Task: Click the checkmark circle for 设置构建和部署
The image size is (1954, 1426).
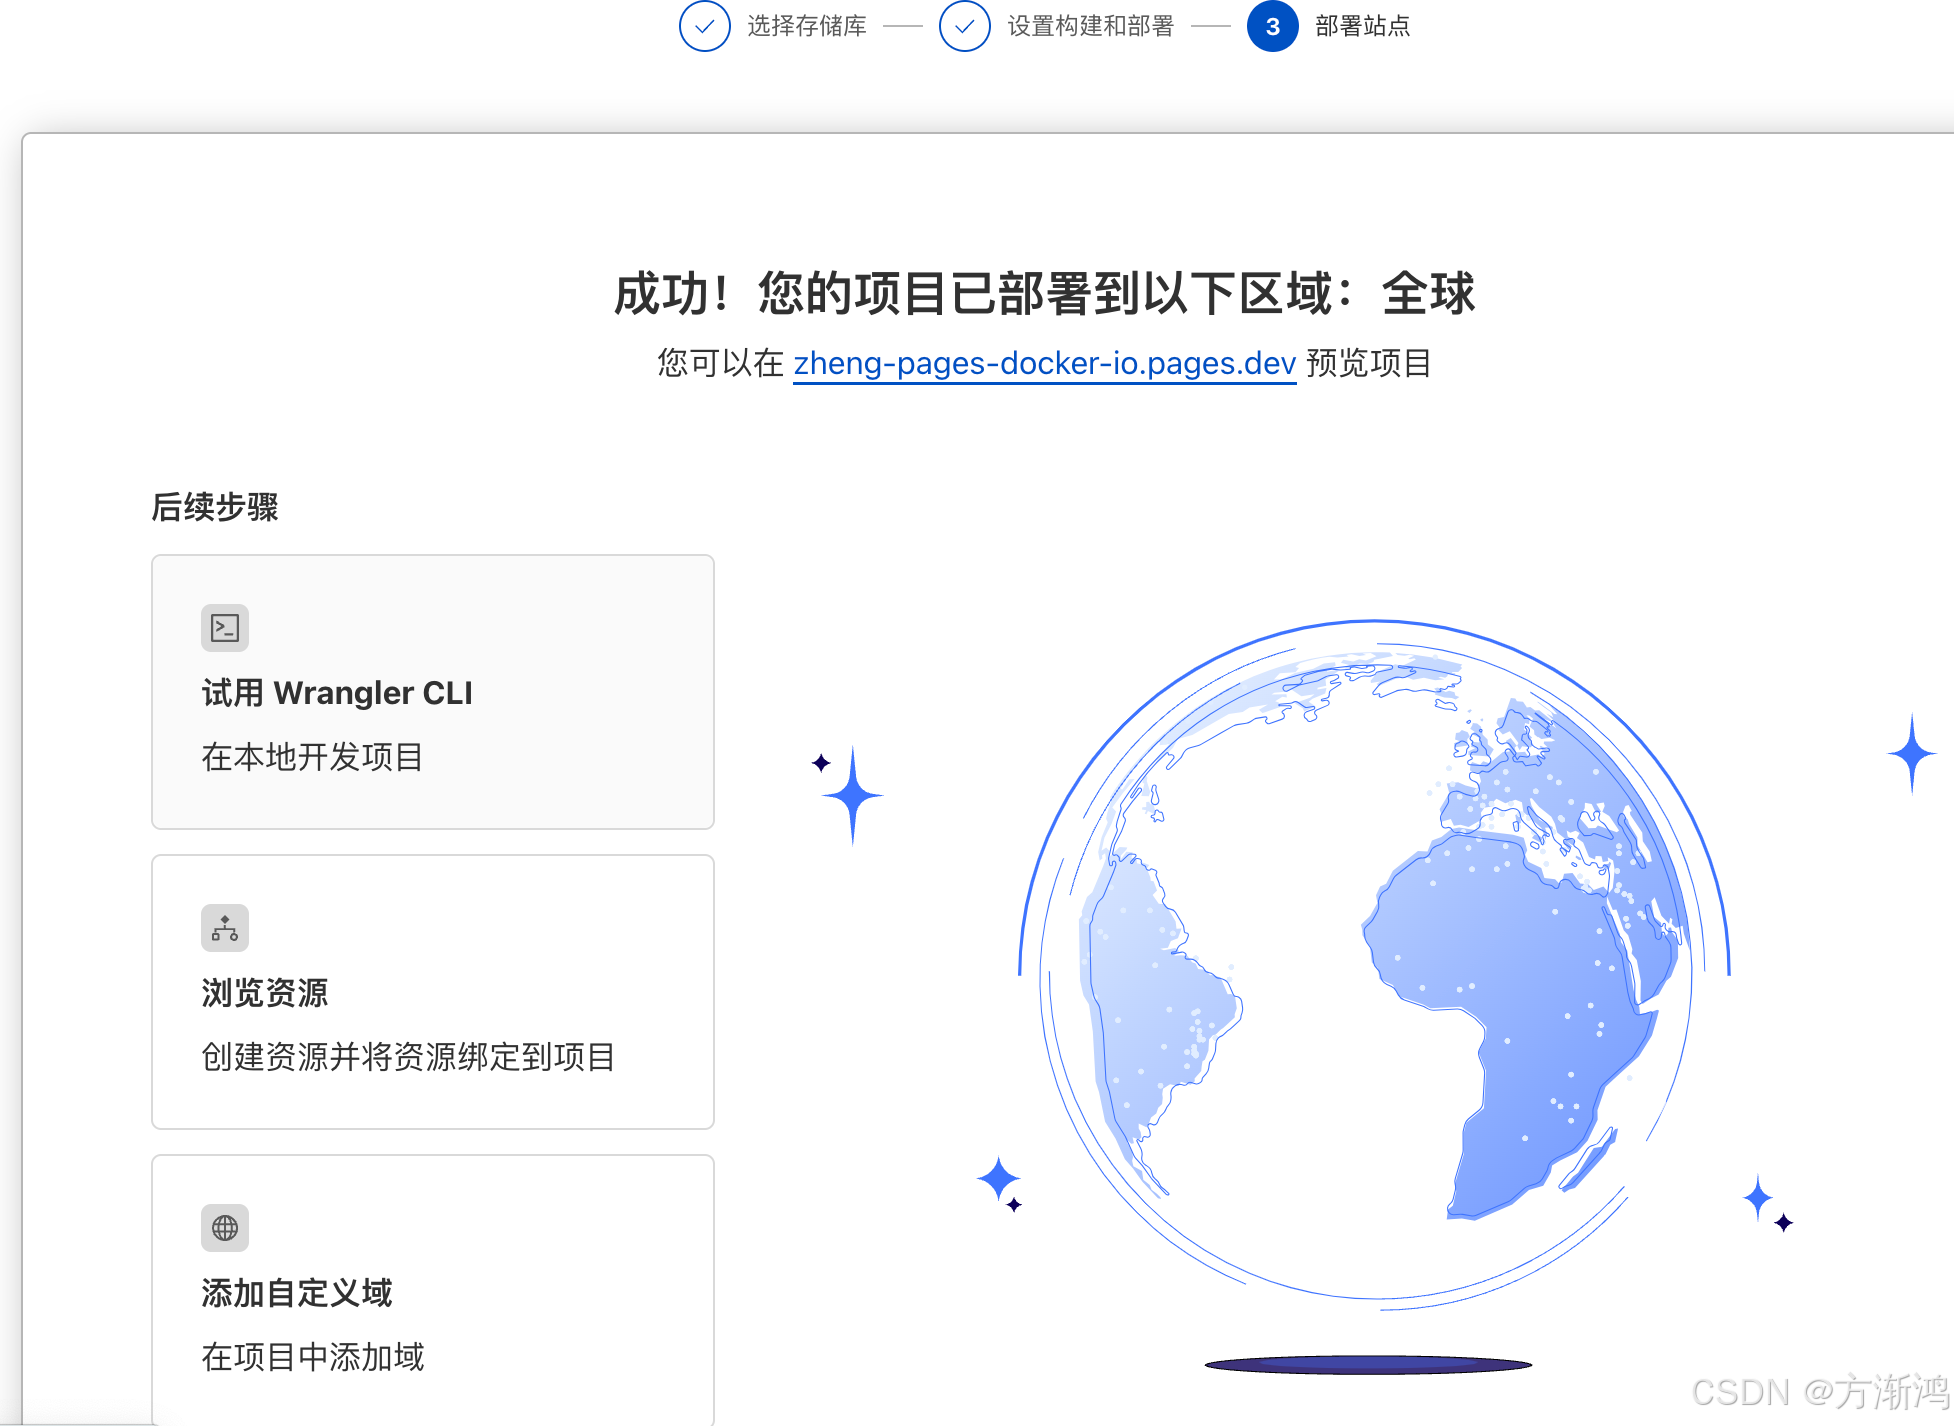Action: click(x=964, y=26)
